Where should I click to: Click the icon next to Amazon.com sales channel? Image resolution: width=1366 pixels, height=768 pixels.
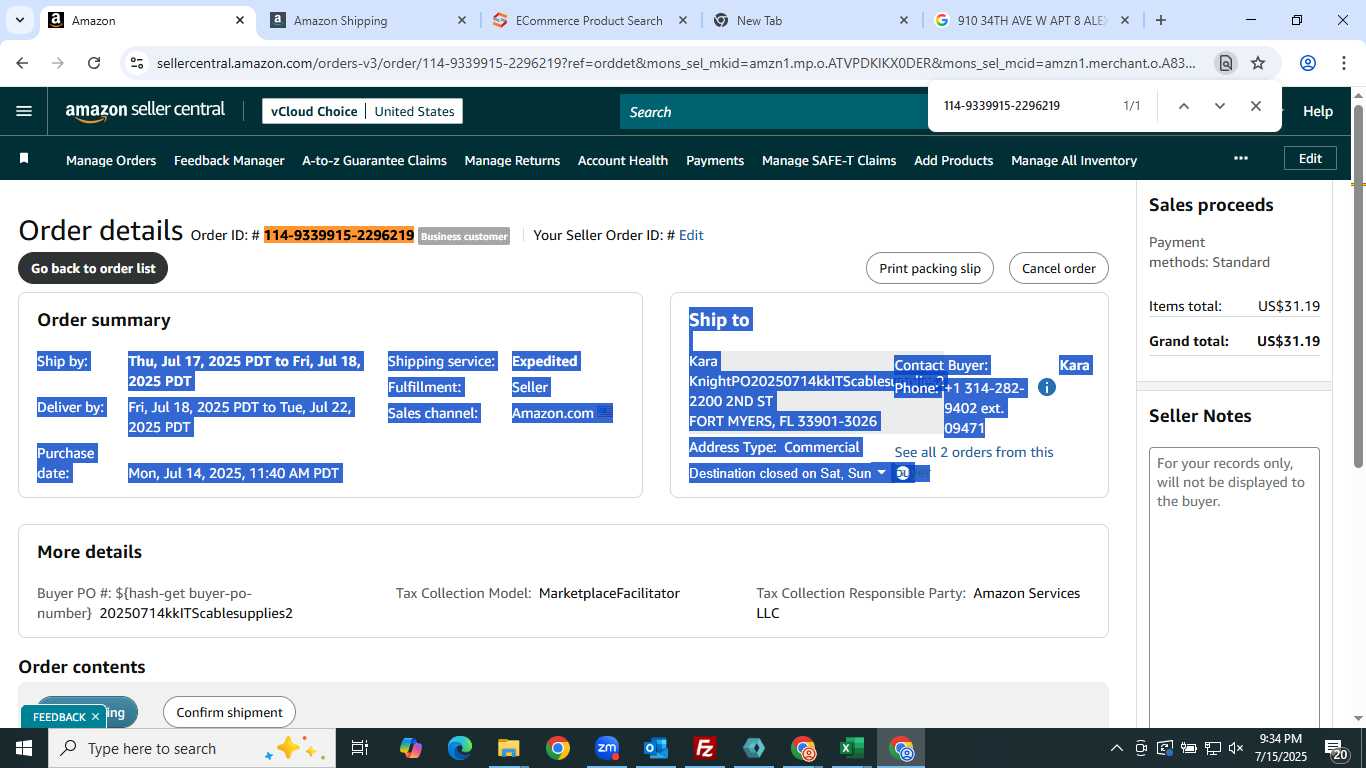coord(605,413)
